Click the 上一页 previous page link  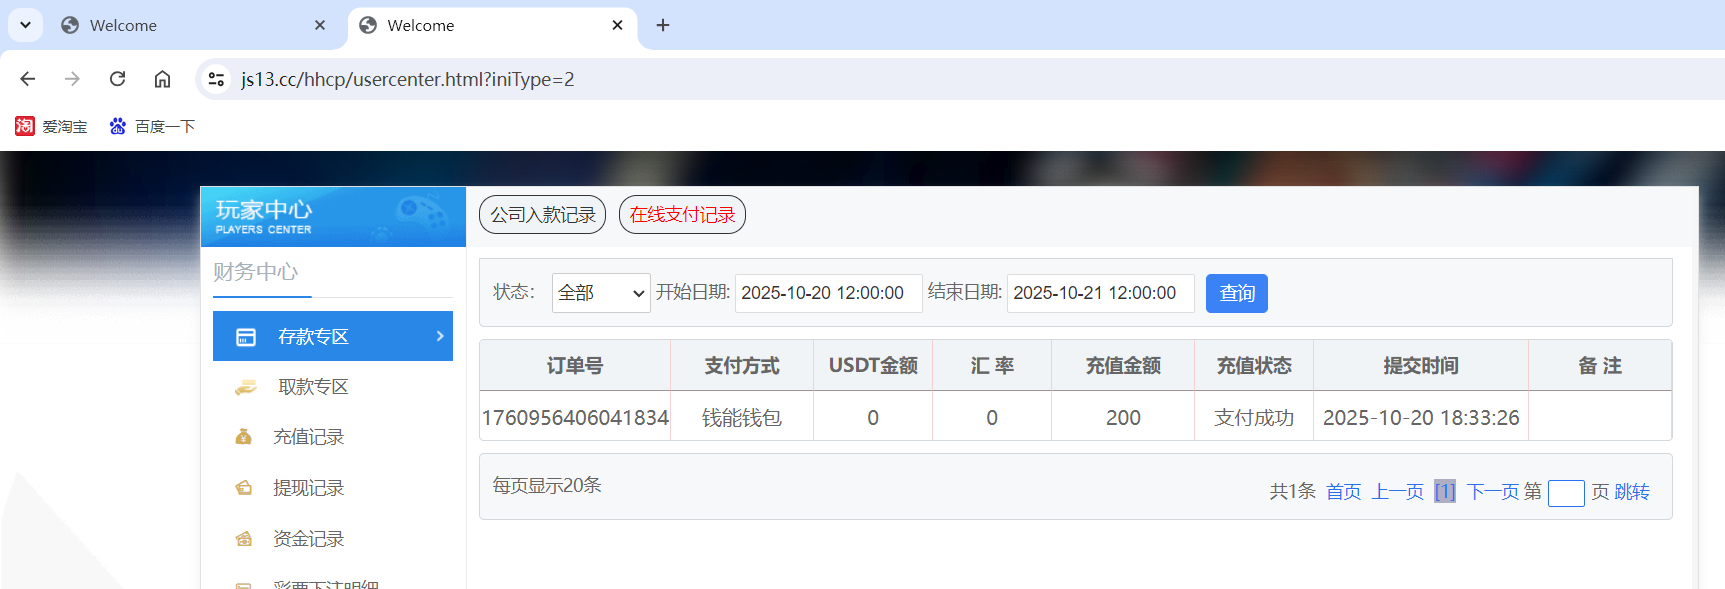click(1397, 492)
